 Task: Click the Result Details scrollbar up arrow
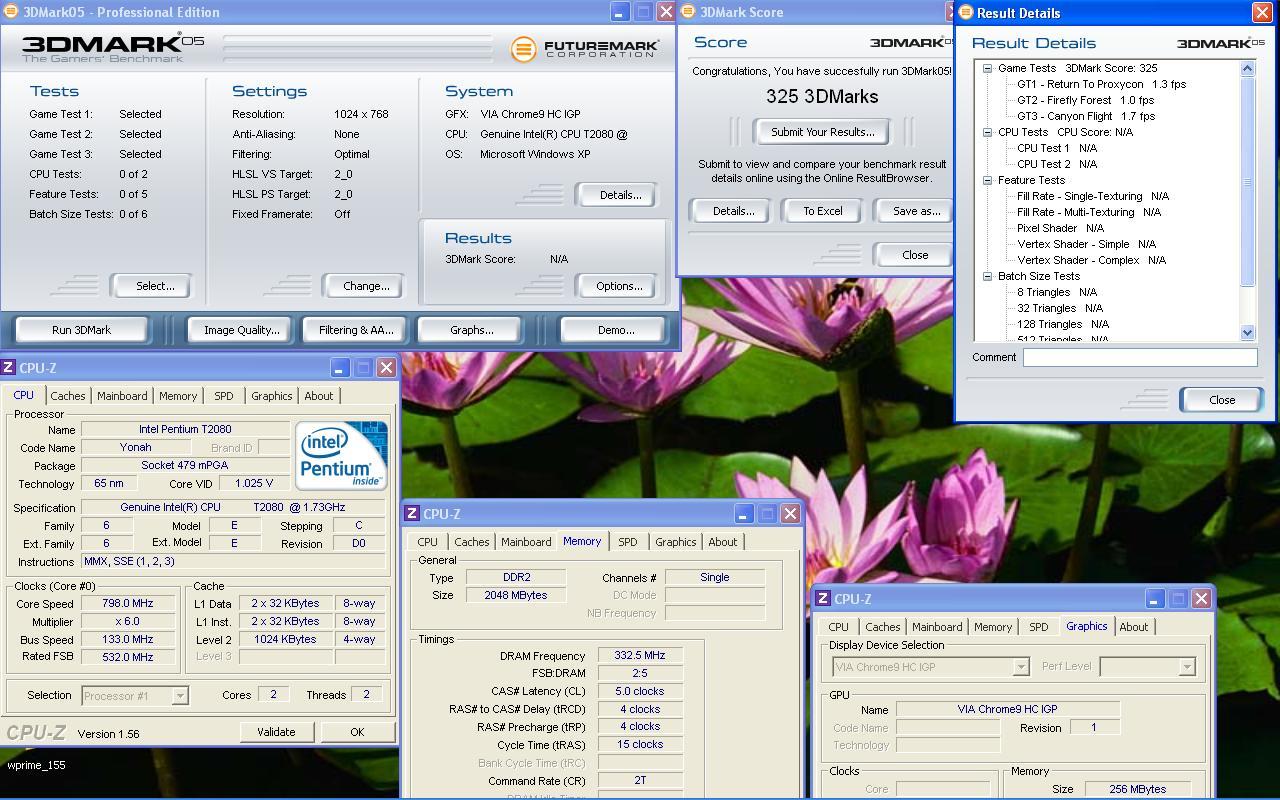click(1247, 69)
